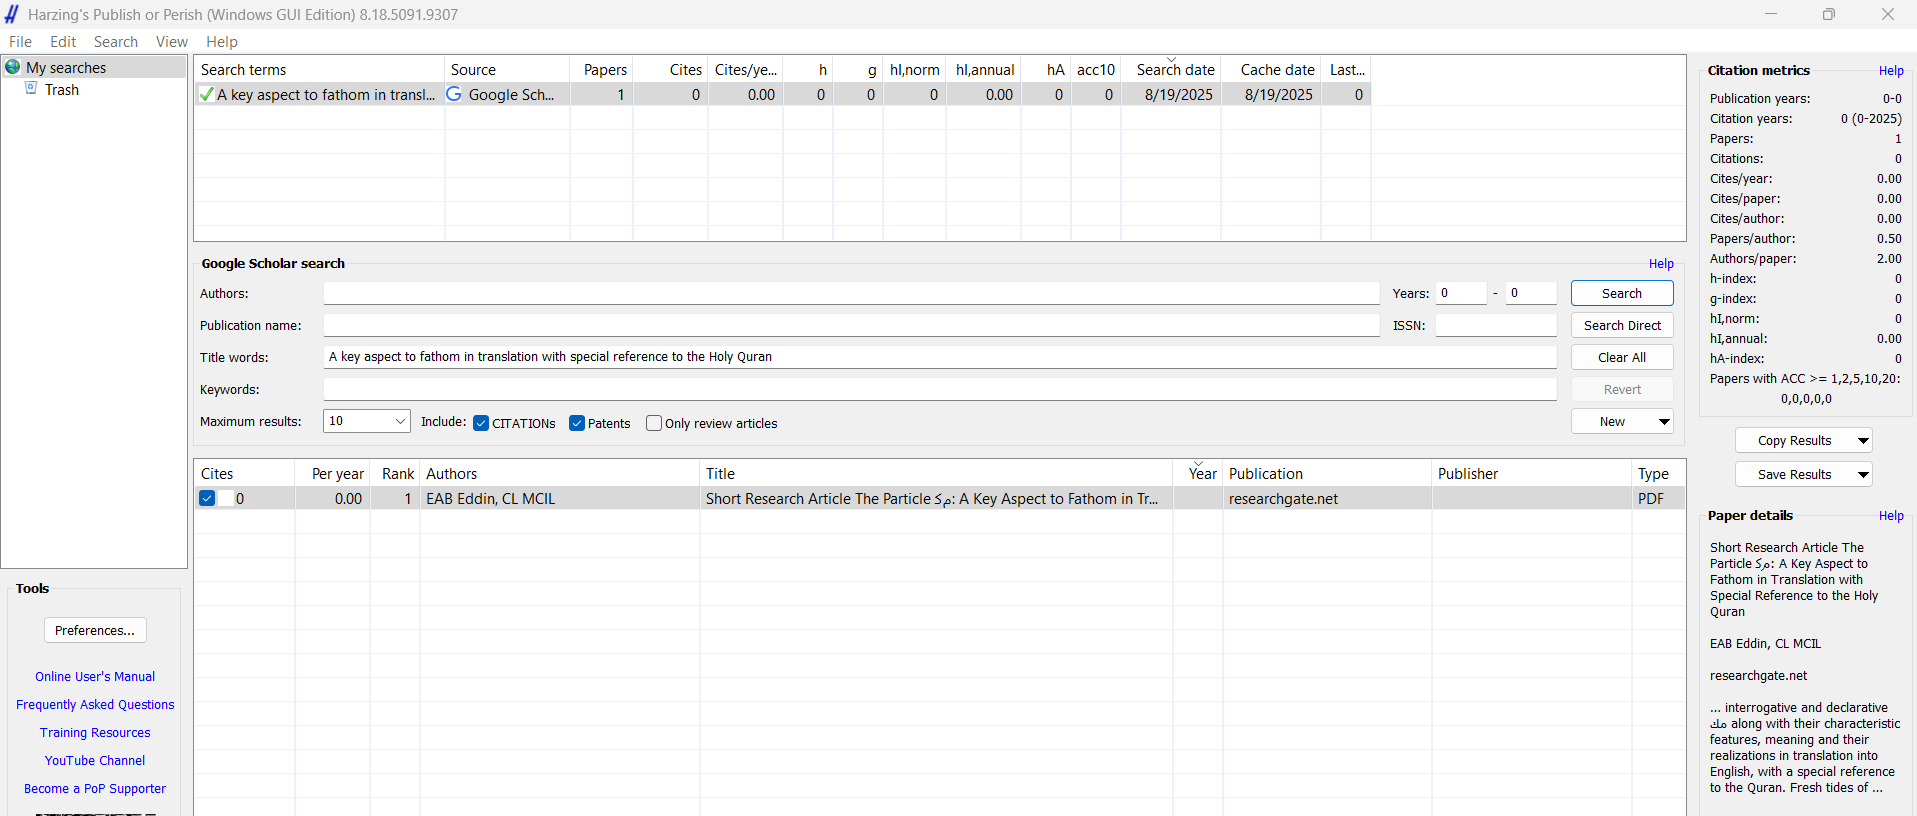Screen dimensions: 1917x816
Task: Click the green checkmark icon of the saved search
Action: 206,94
